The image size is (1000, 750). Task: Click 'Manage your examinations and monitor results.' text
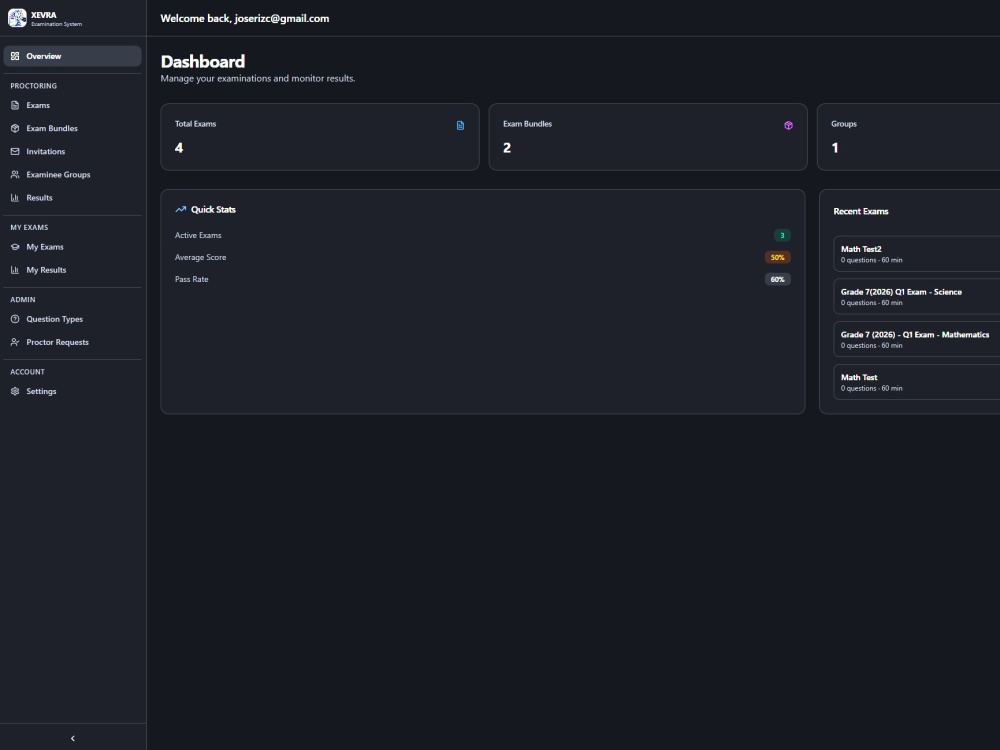pos(258,78)
